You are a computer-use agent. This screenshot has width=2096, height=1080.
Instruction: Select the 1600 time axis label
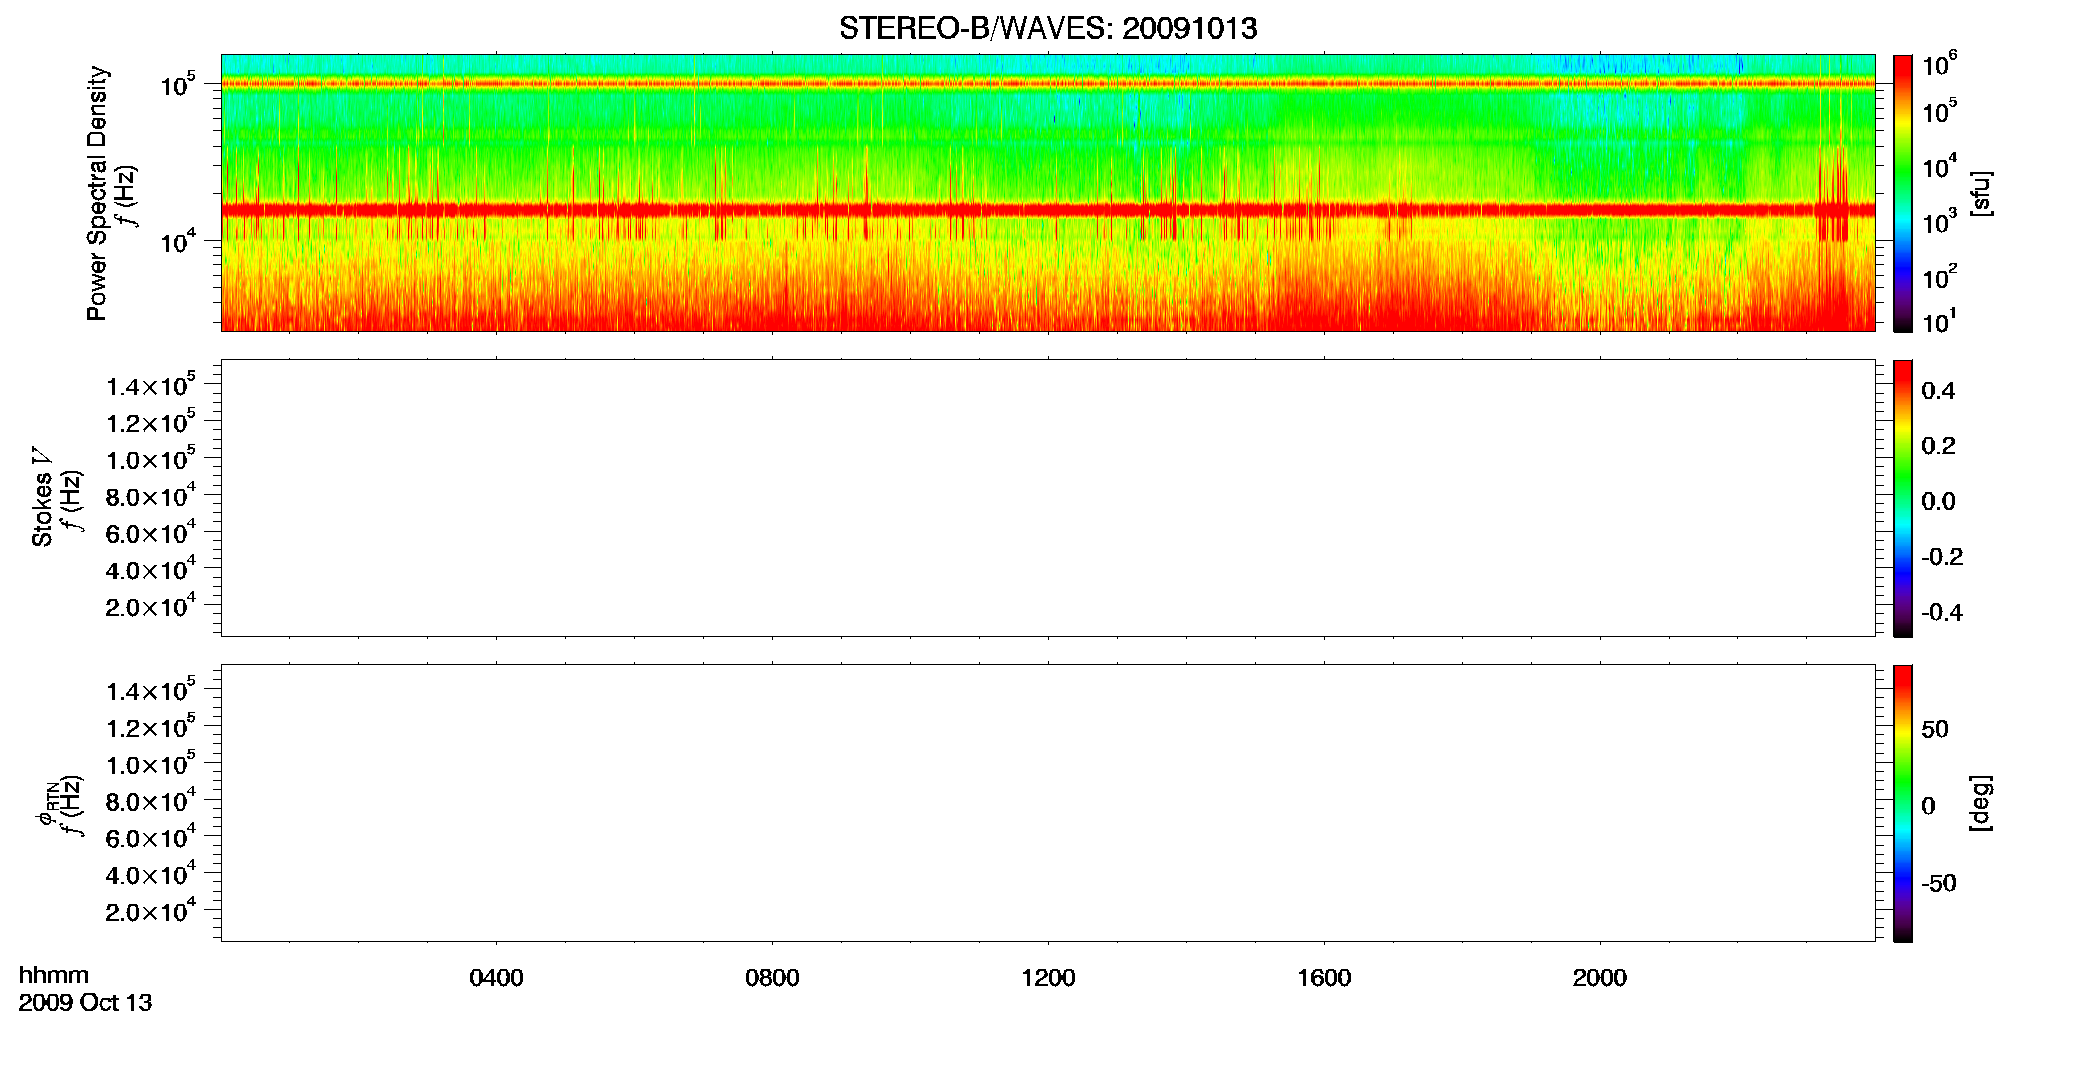click(x=1324, y=978)
